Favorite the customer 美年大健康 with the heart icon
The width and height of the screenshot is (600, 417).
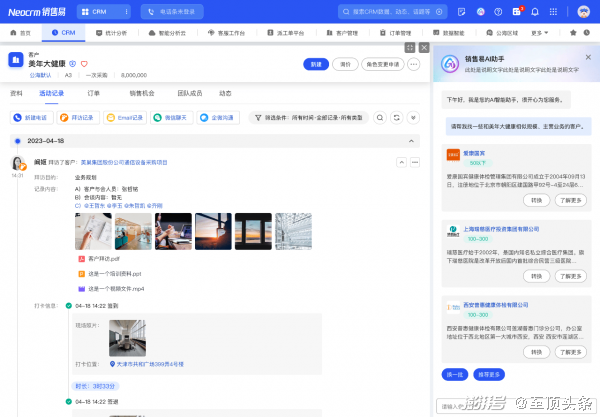(84, 64)
